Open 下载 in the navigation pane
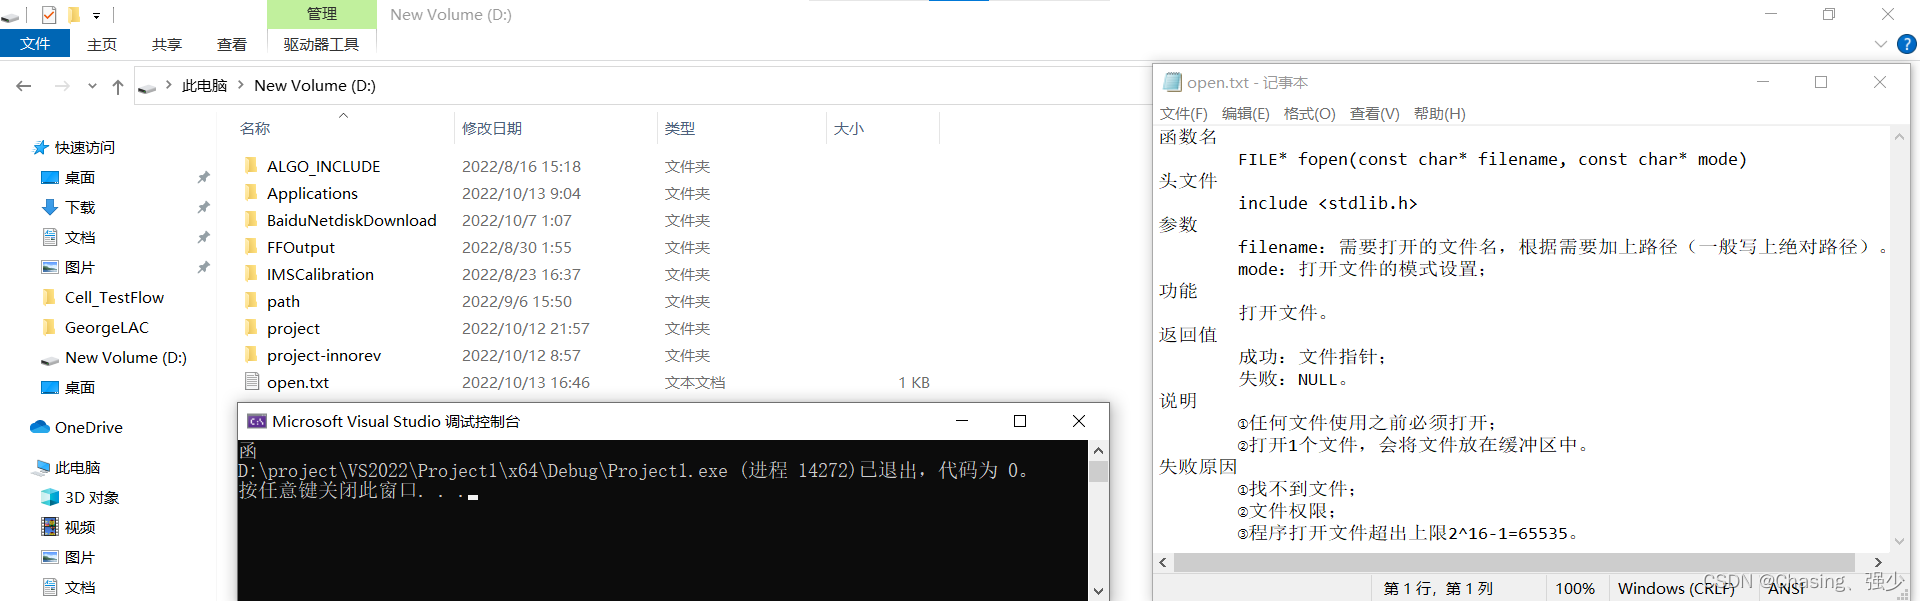Image resolution: width=1920 pixels, height=601 pixels. 80,207
